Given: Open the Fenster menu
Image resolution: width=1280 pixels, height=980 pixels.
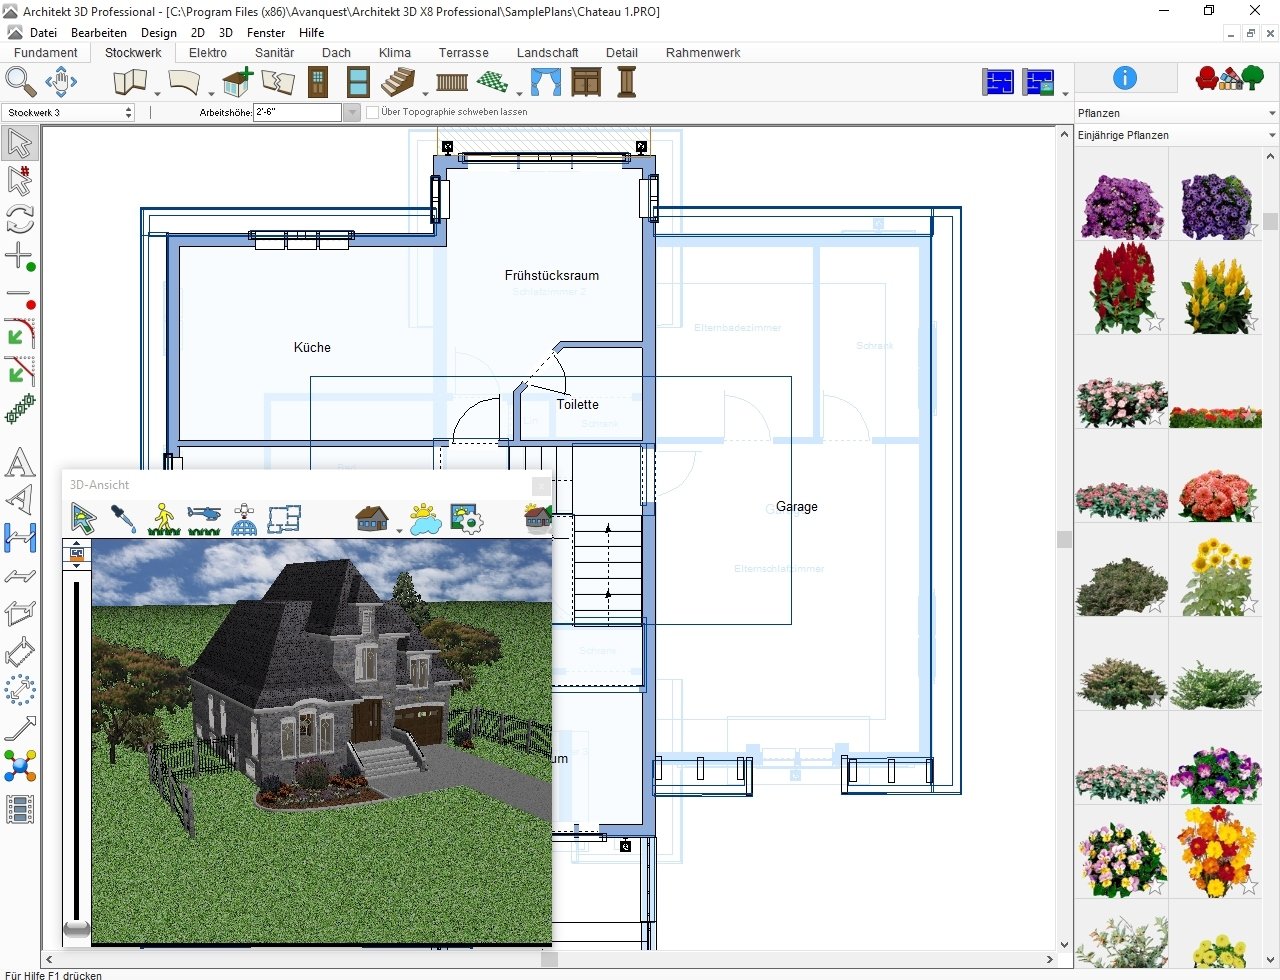Looking at the screenshot, I should click(x=266, y=32).
